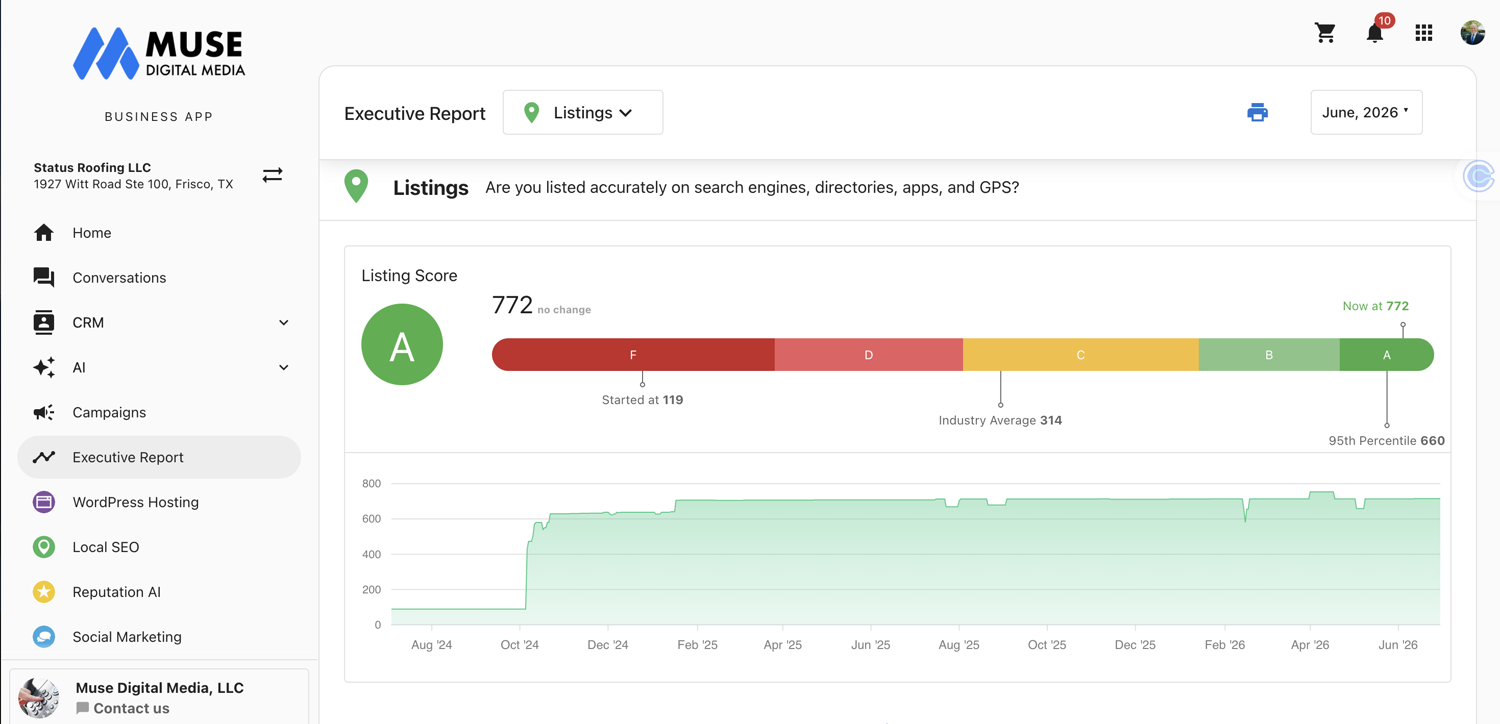Click the 'no change' label
This screenshot has width=1500, height=724.
(564, 310)
